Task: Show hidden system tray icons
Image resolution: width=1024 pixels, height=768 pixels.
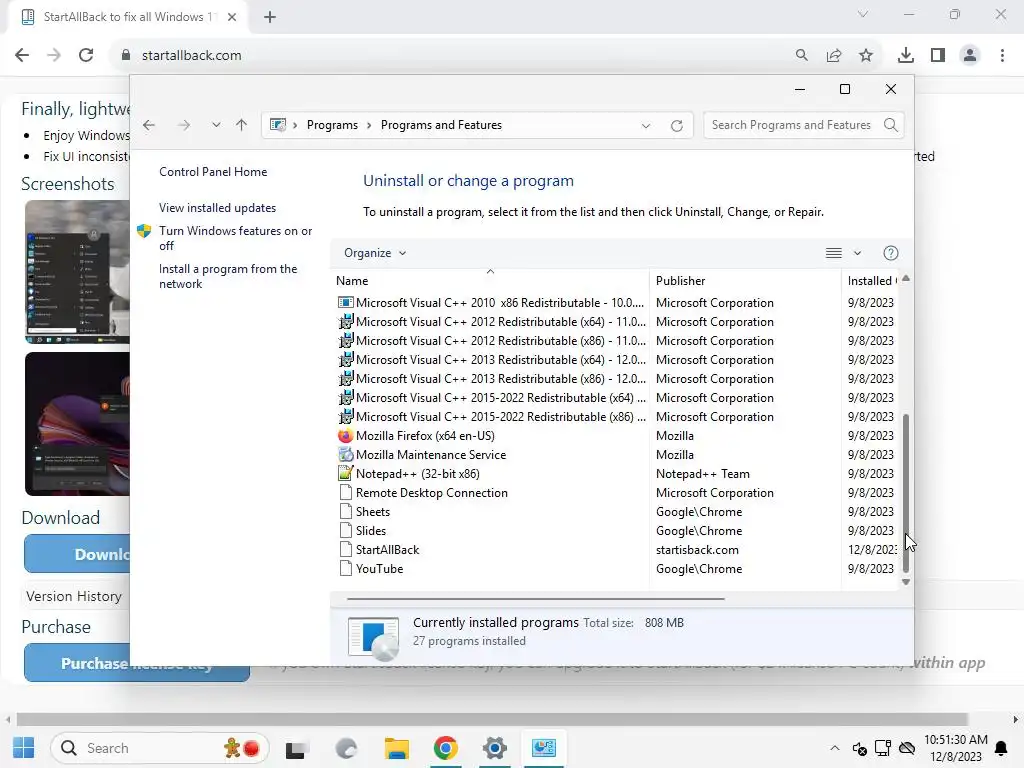Action: pos(835,748)
